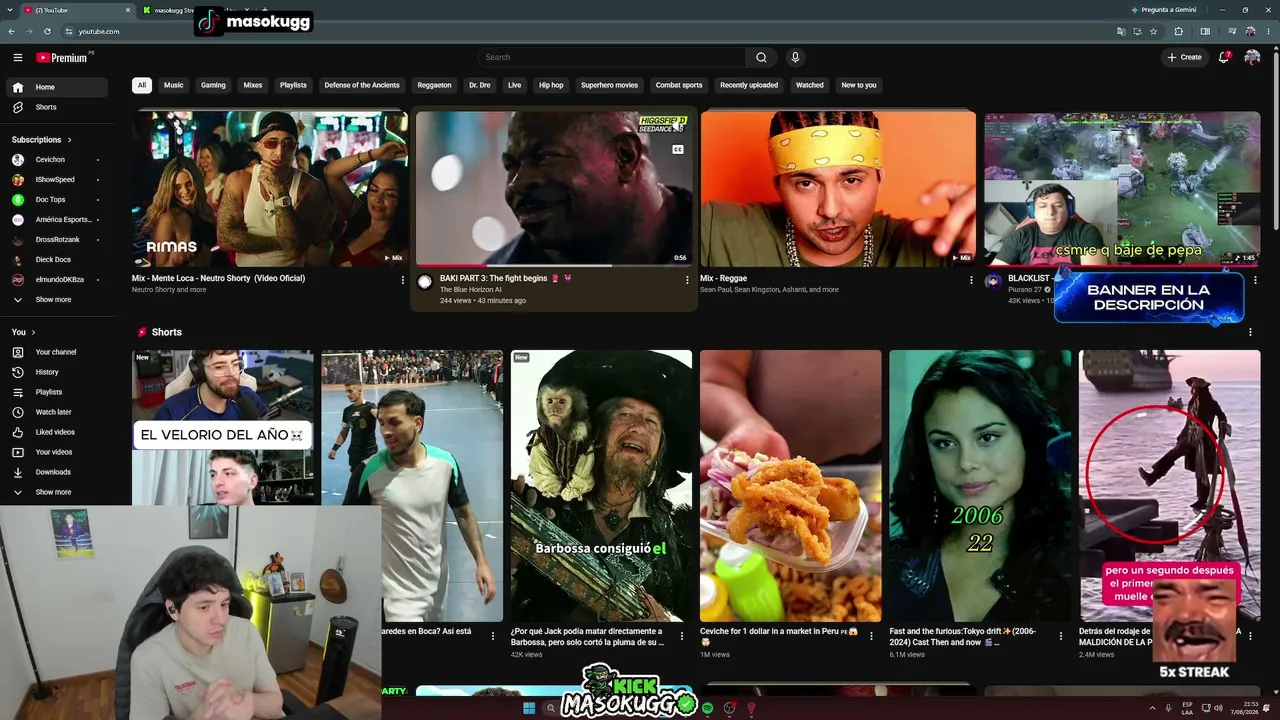Open options for Ceviche for 1 dollar short
The height and width of the screenshot is (720, 1280).
pyautogui.click(x=871, y=635)
